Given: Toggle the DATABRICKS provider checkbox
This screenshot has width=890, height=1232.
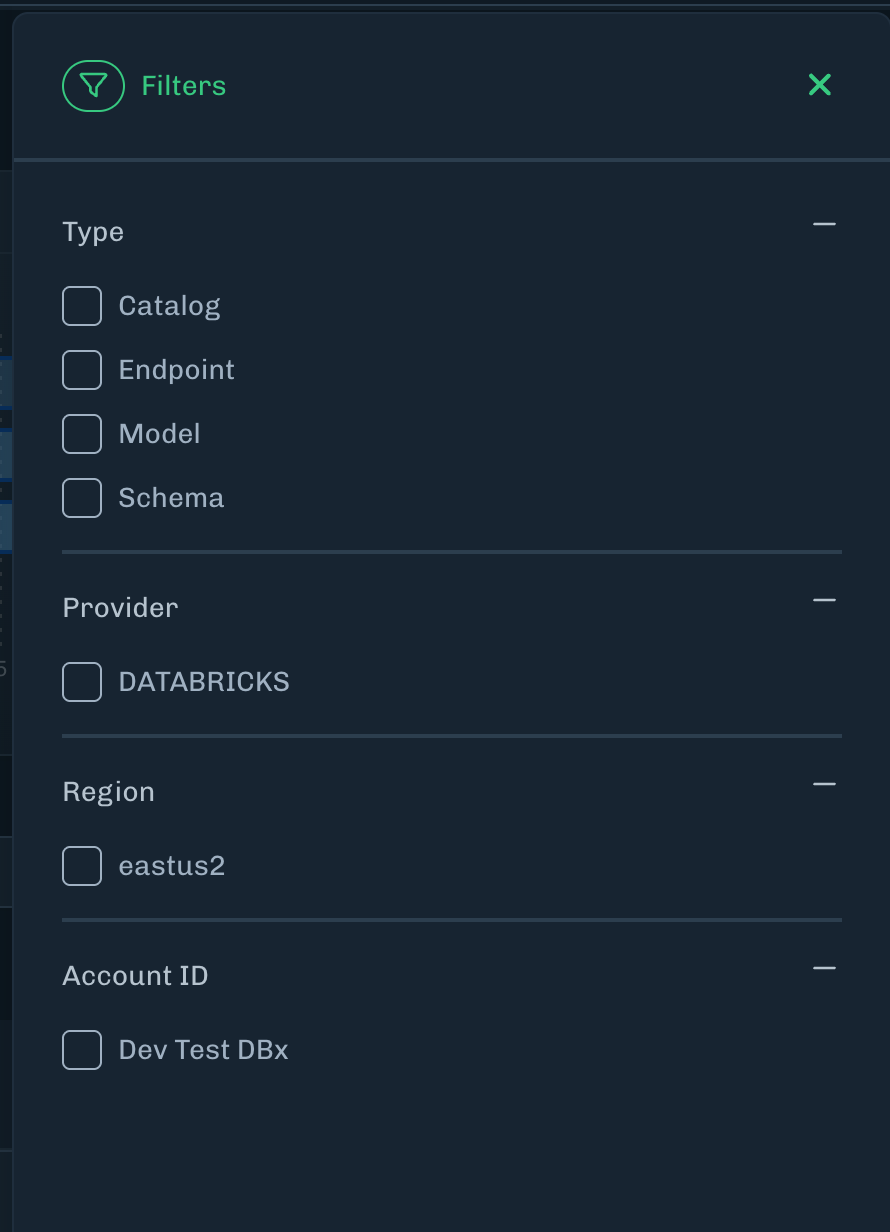Looking at the screenshot, I should (x=82, y=682).
